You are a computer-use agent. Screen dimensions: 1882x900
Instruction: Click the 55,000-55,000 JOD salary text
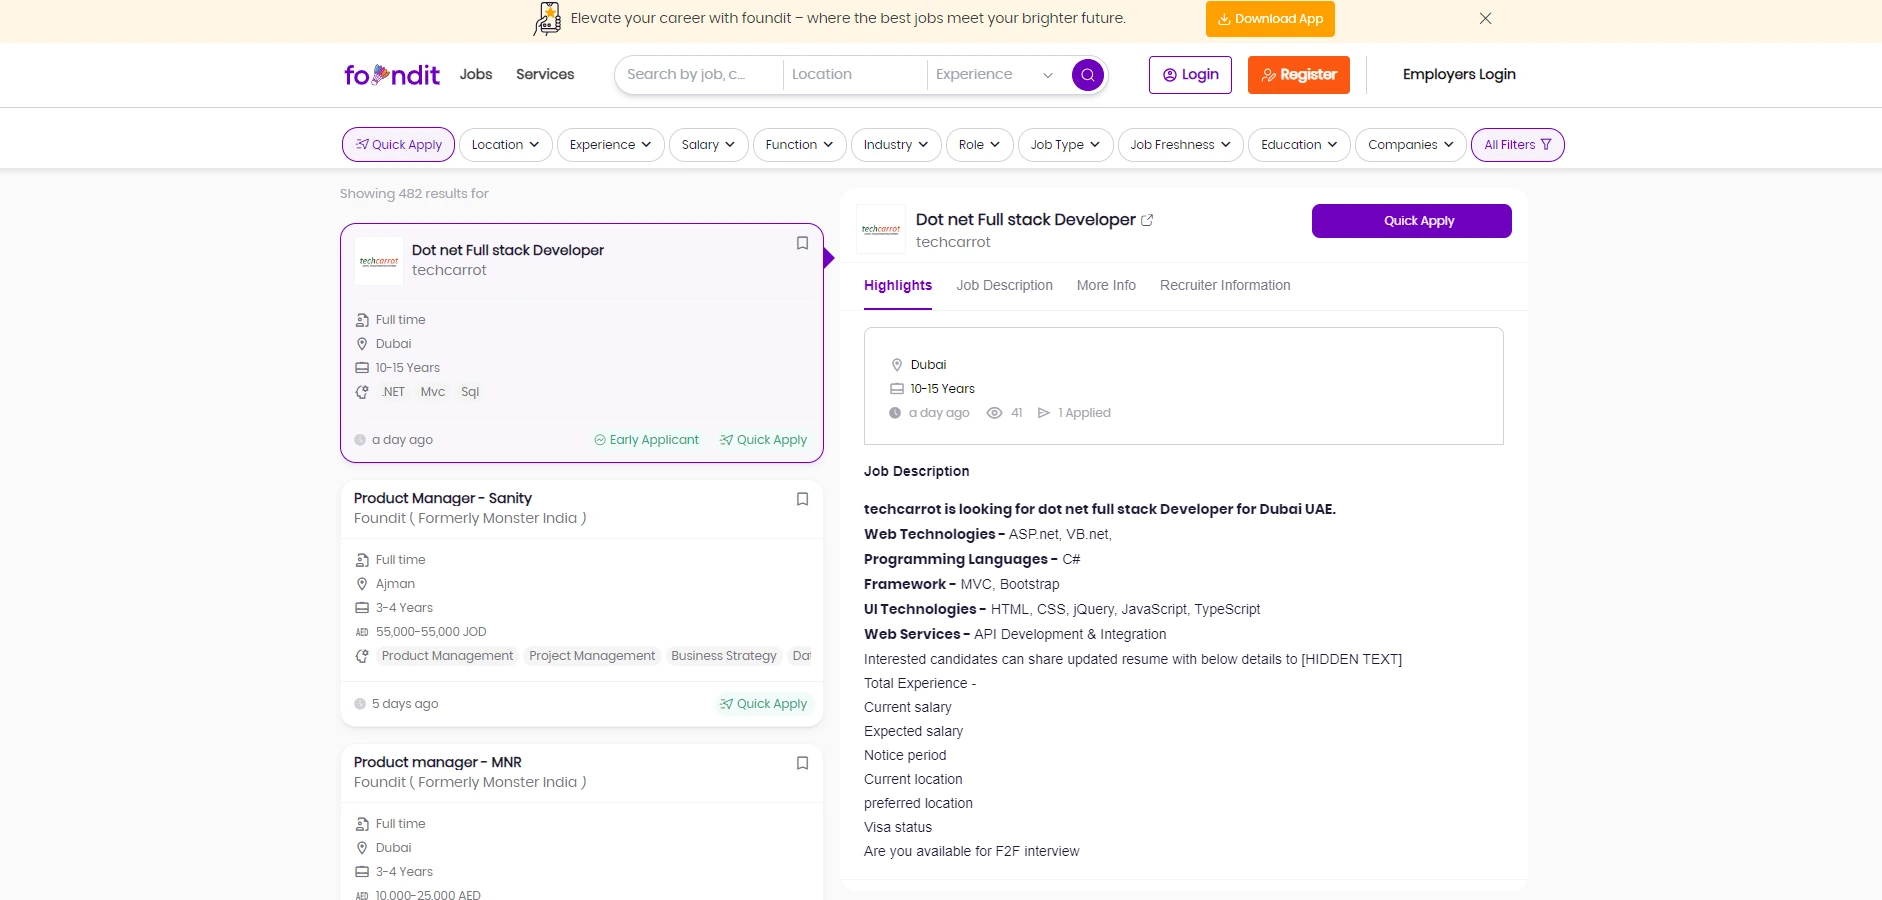tap(431, 632)
